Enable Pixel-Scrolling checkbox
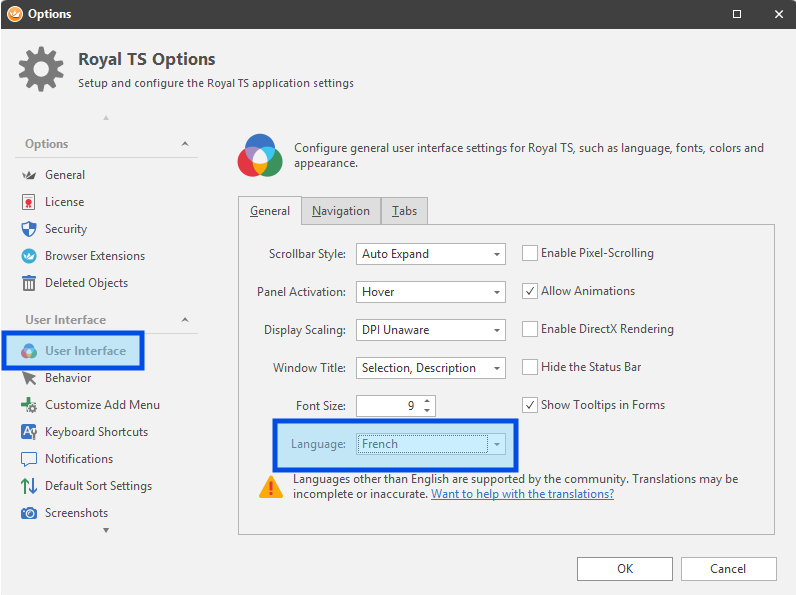The height and width of the screenshot is (595, 796). pyautogui.click(x=529, y=253)
